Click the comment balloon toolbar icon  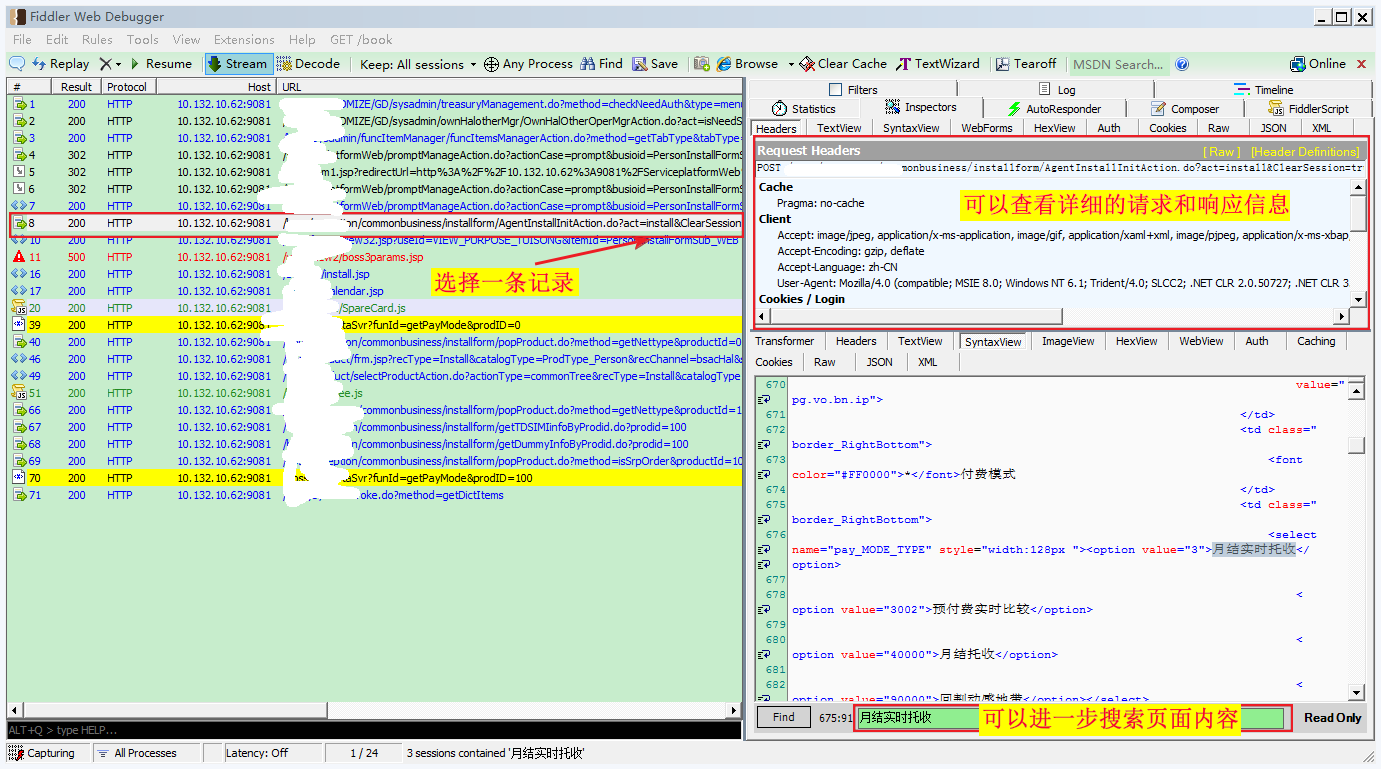pyautogui.click(x=17, y=64)
